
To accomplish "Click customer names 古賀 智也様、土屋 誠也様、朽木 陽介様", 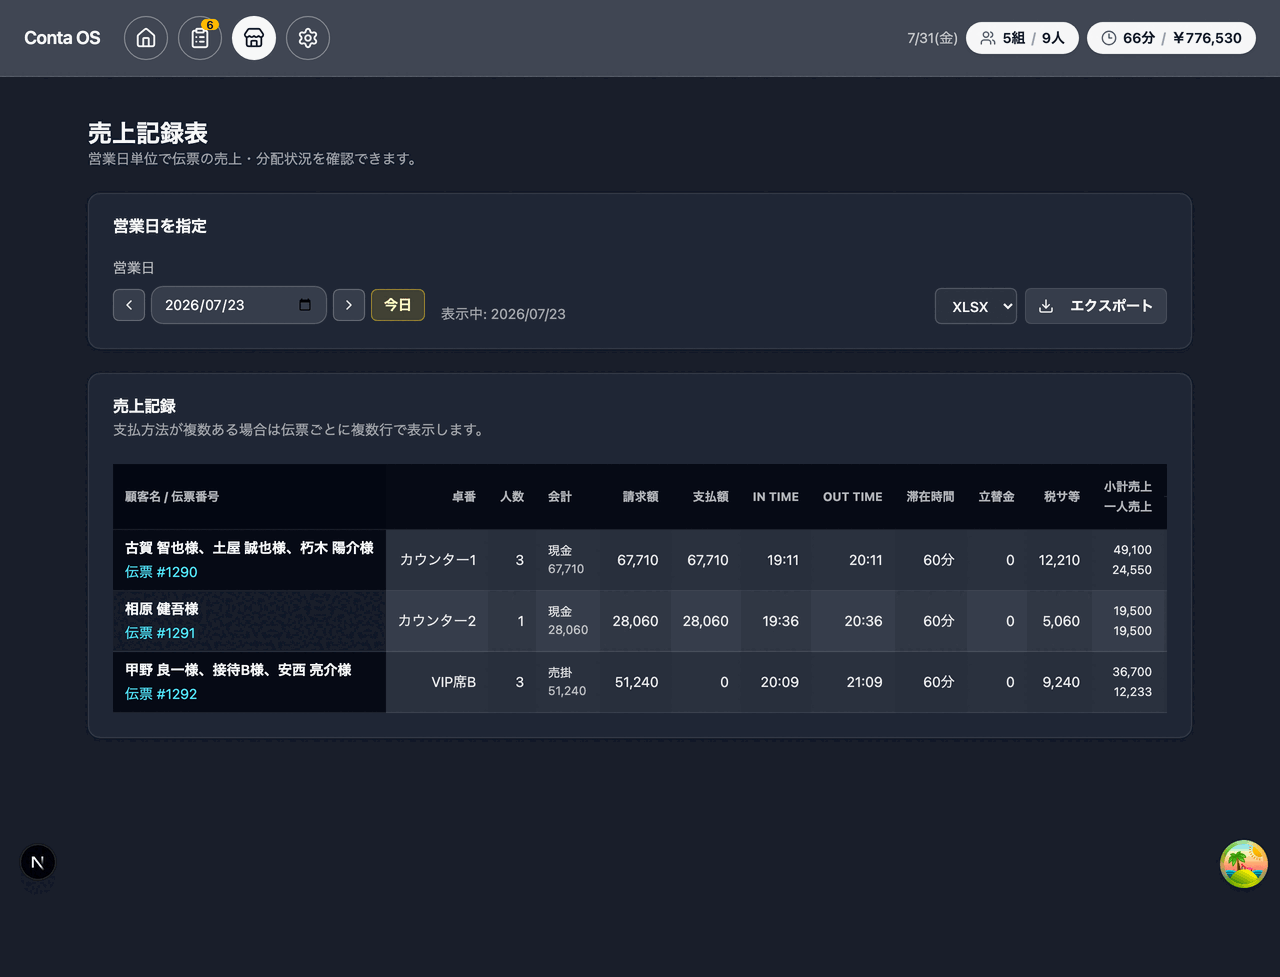I will [x=249, y=548].
